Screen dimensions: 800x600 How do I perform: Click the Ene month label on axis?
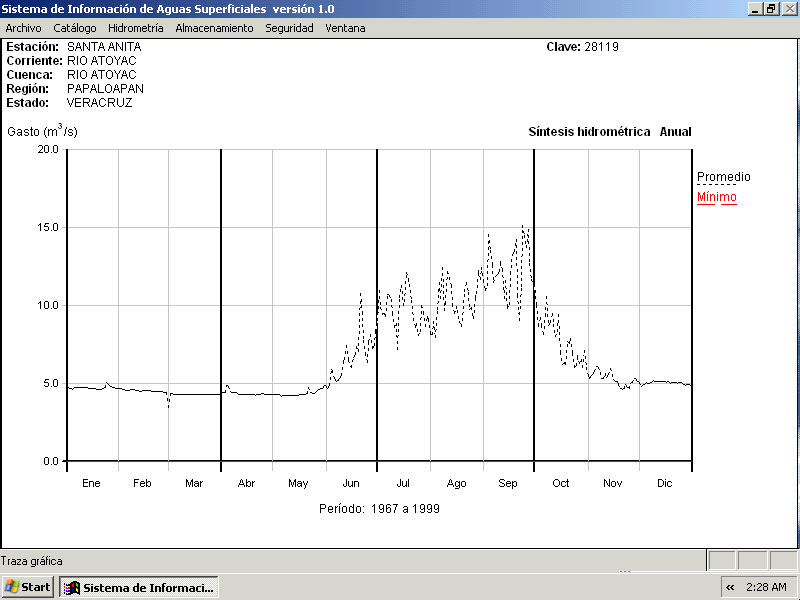[x=91, y=483]
